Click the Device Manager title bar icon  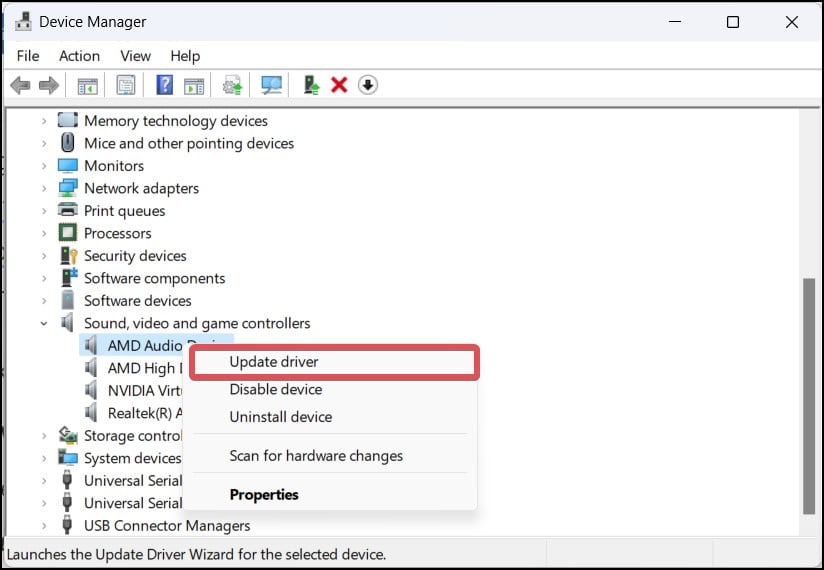23,22
